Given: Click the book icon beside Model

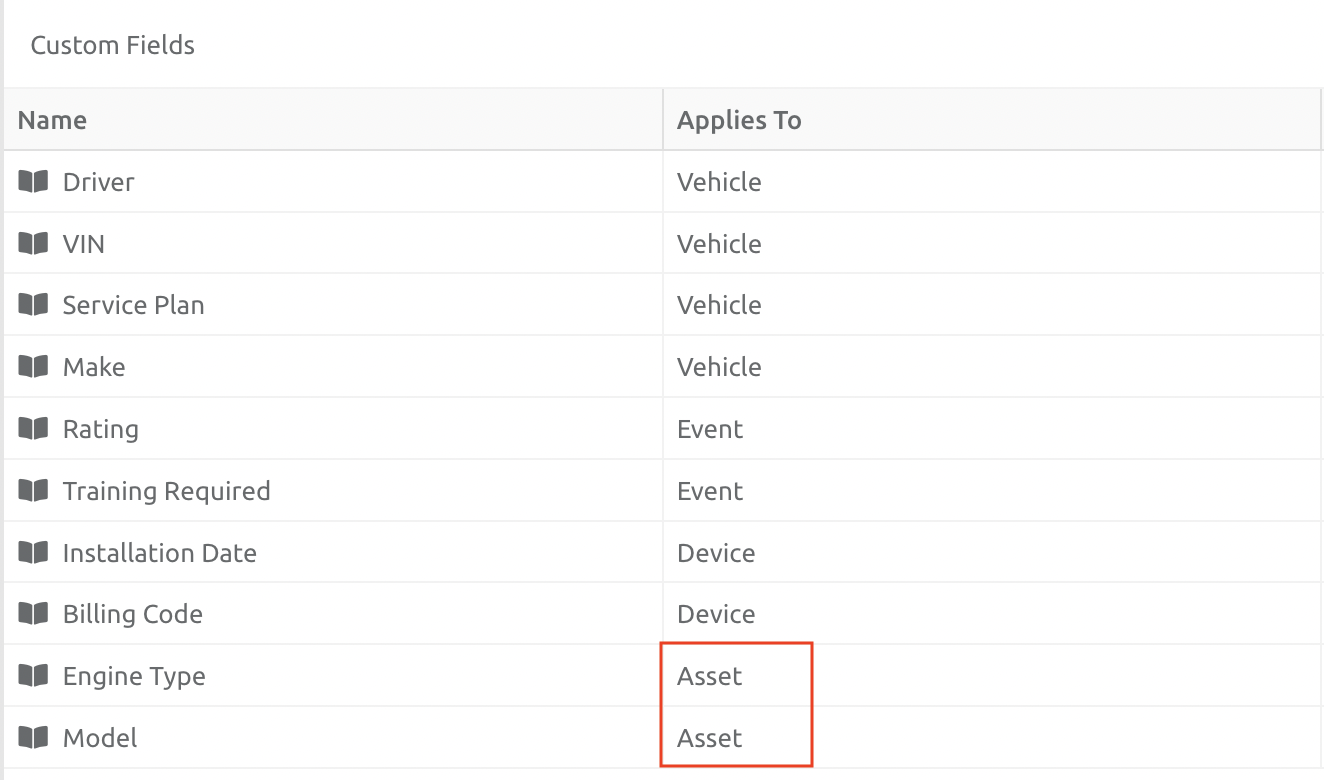Looking at the screenshot, I should (32, 737).
